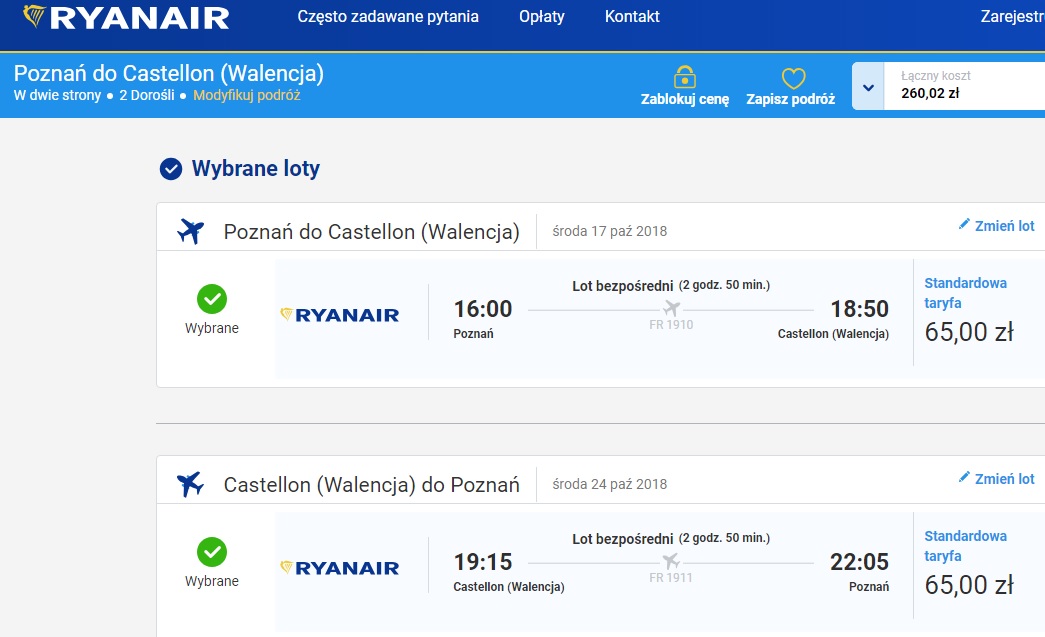
Task: Click the Wybrane loty heading
Action: click(256, 169)
